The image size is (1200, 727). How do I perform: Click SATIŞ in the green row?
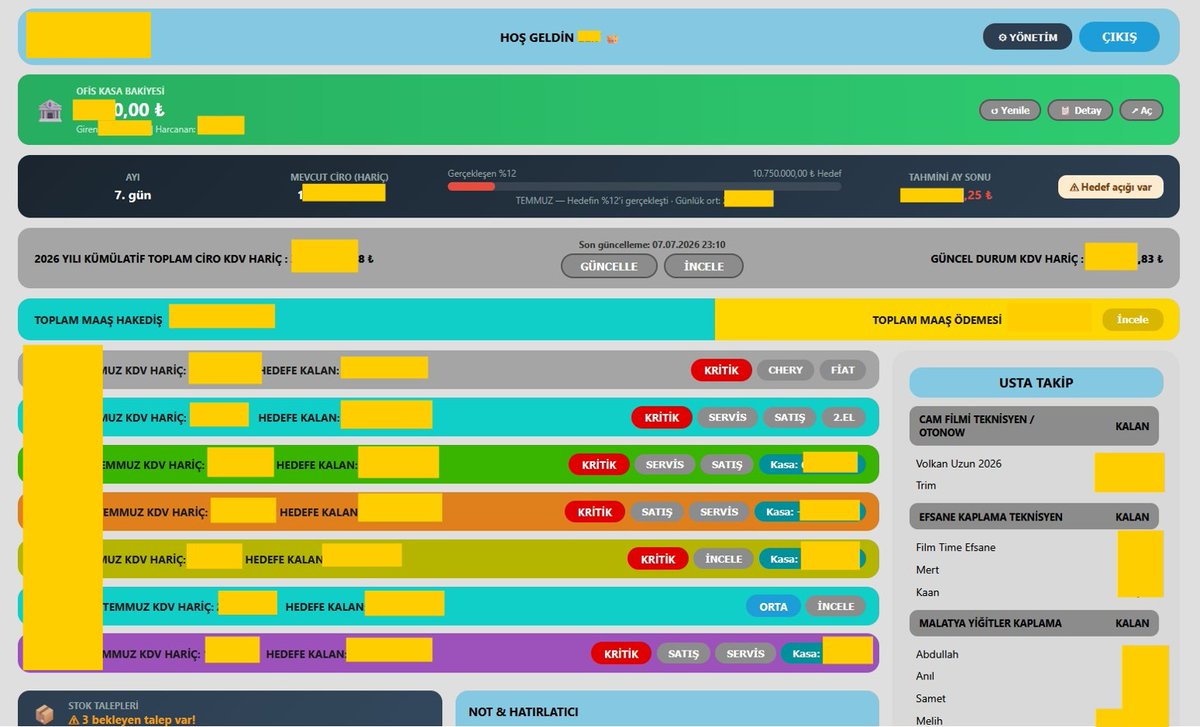click(x=727, y=464)
